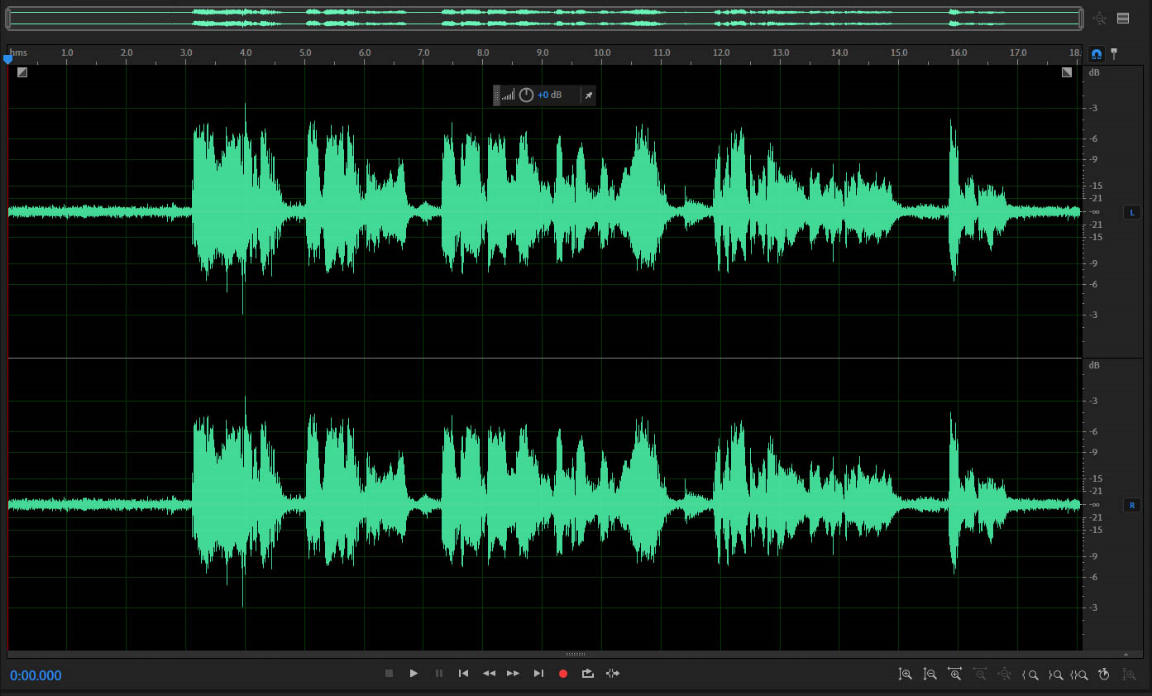Zoom in at the out point

pos(1055,675)
